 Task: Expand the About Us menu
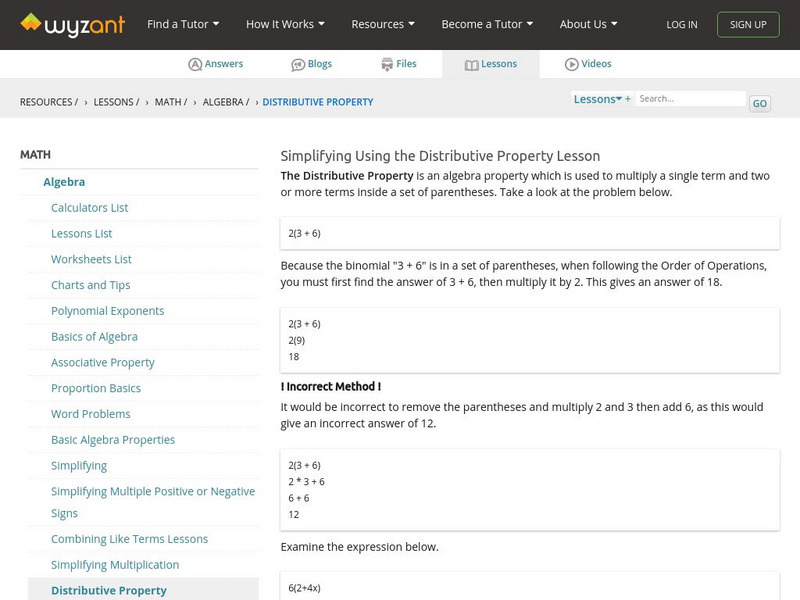tap(588, 24)
